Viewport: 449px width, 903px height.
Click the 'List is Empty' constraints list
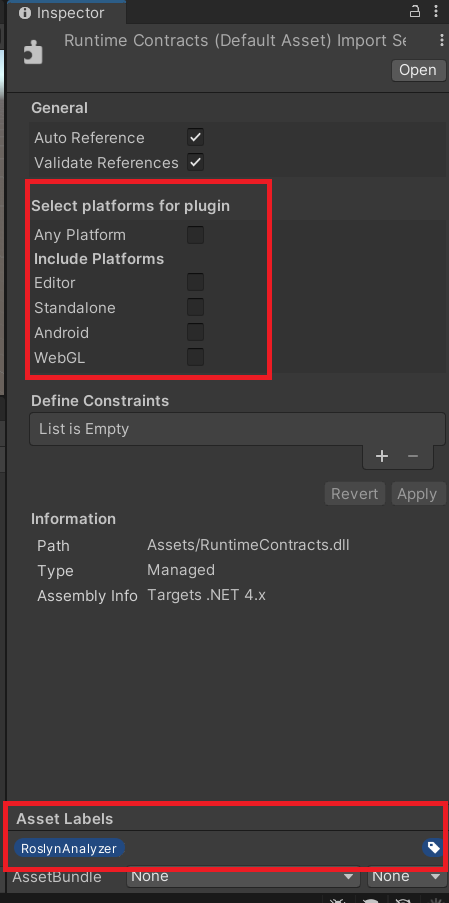[x=237, y=429]
